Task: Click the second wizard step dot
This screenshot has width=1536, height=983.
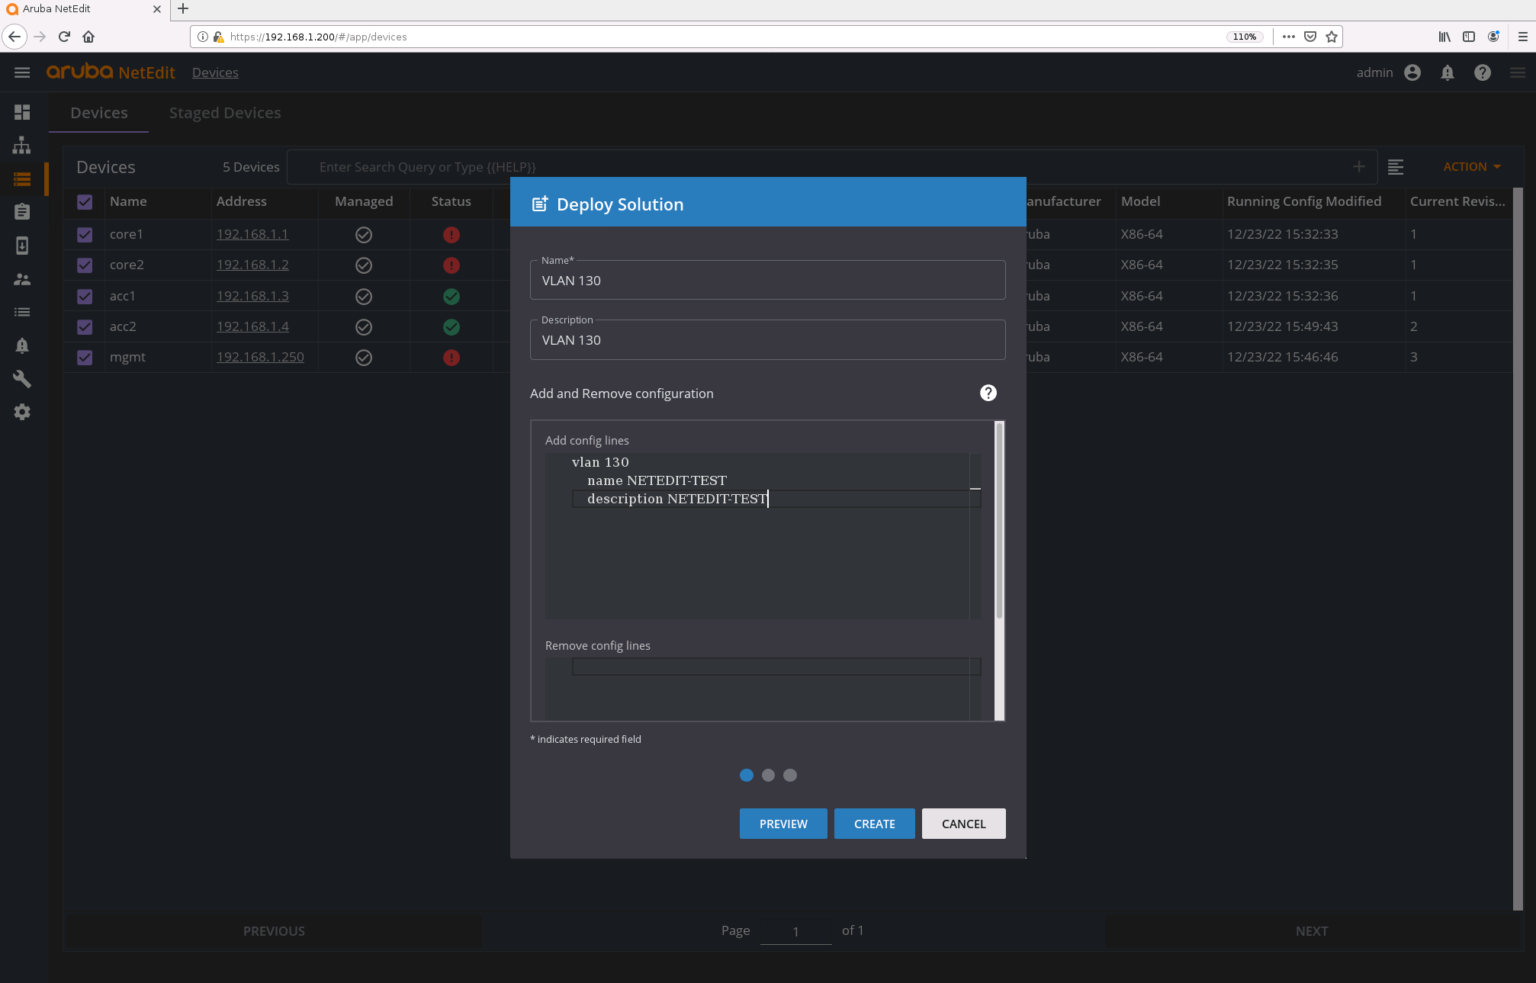Action: tap(768, 775)
